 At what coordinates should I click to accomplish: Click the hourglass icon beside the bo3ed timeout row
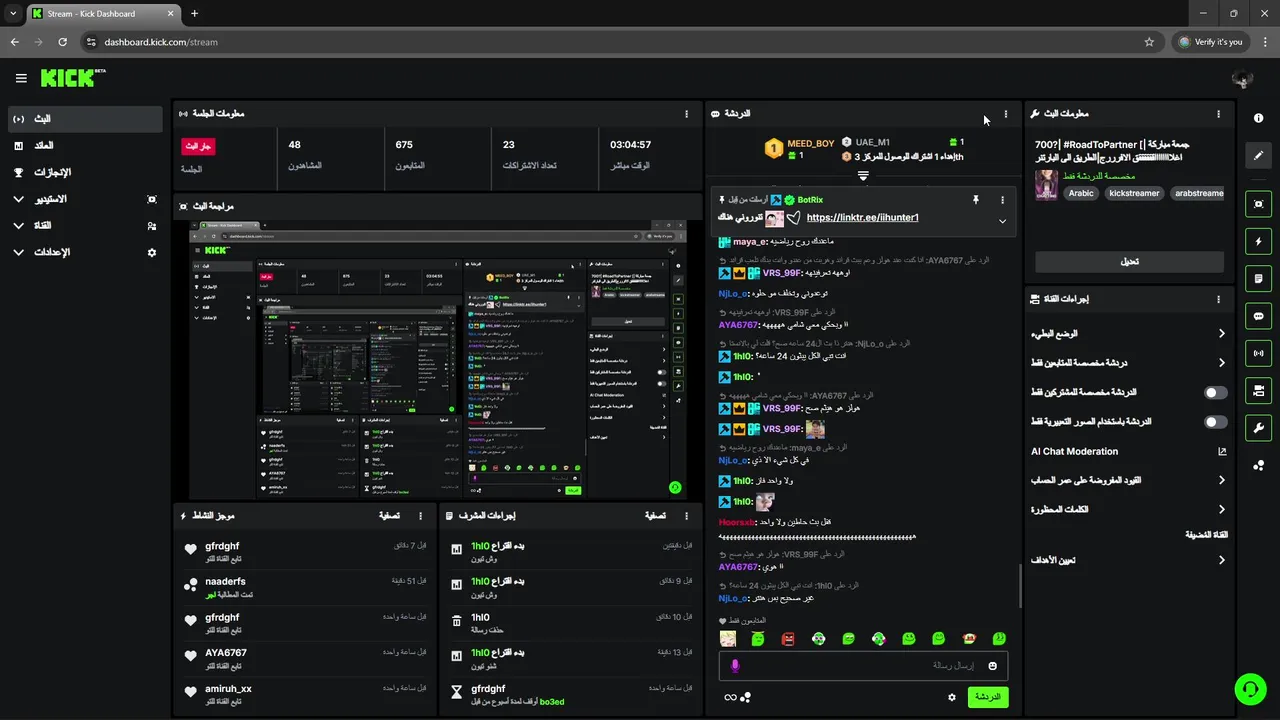(x=457, y=691)
